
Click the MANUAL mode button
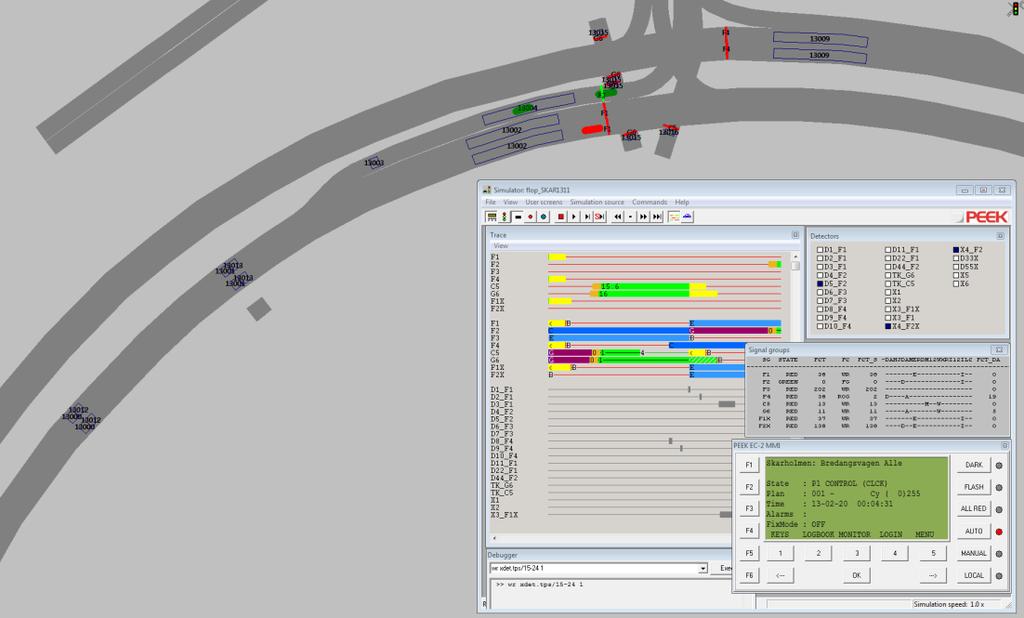pyautogui.click(x=973, y=553)
